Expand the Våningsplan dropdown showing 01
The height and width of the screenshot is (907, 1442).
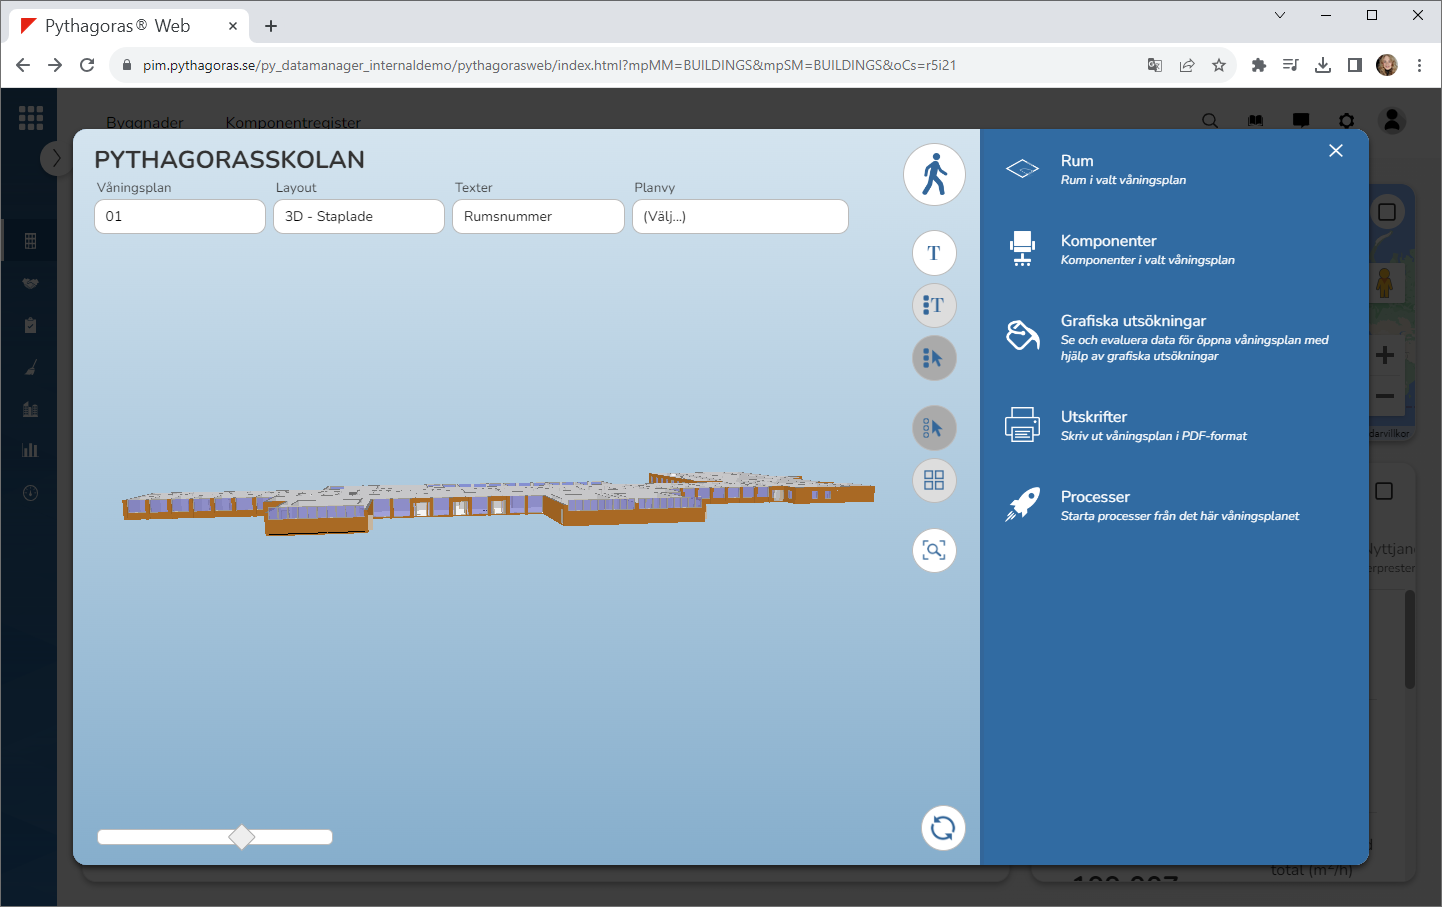tap(180, 217)
